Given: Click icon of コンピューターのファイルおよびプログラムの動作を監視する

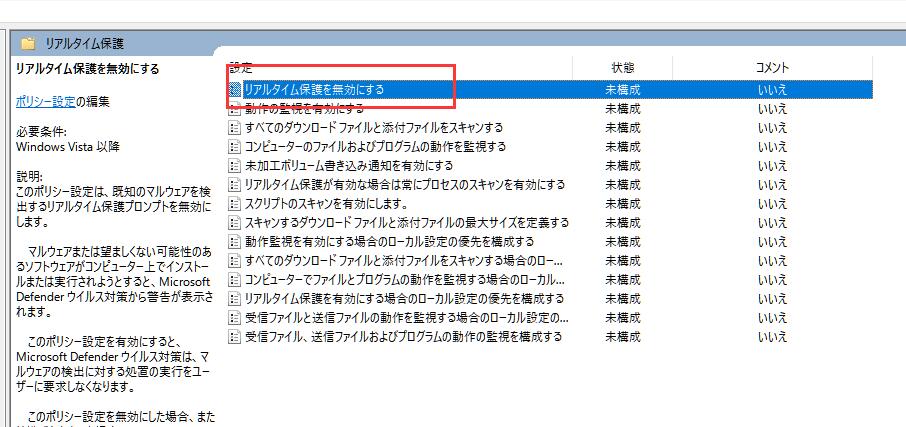Looking at the screenshot, I should 235,147.
